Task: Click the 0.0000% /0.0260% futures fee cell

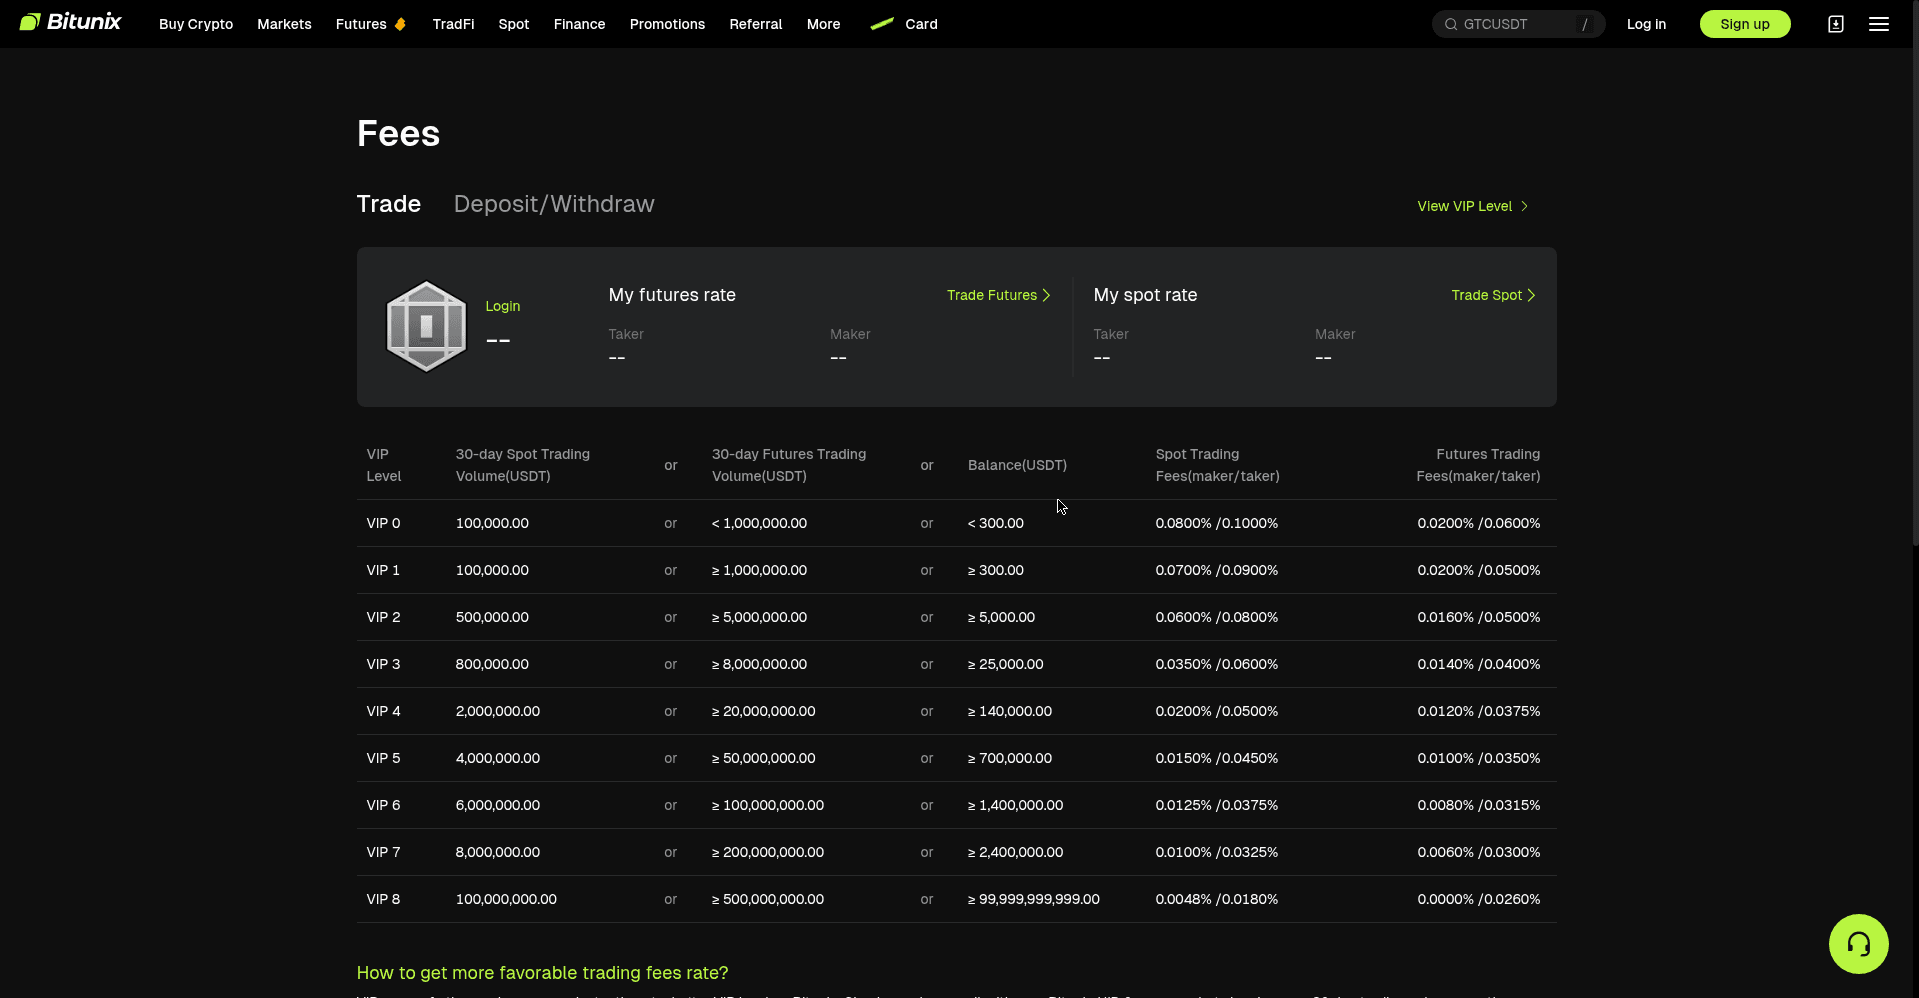Action: (1478, 899)
